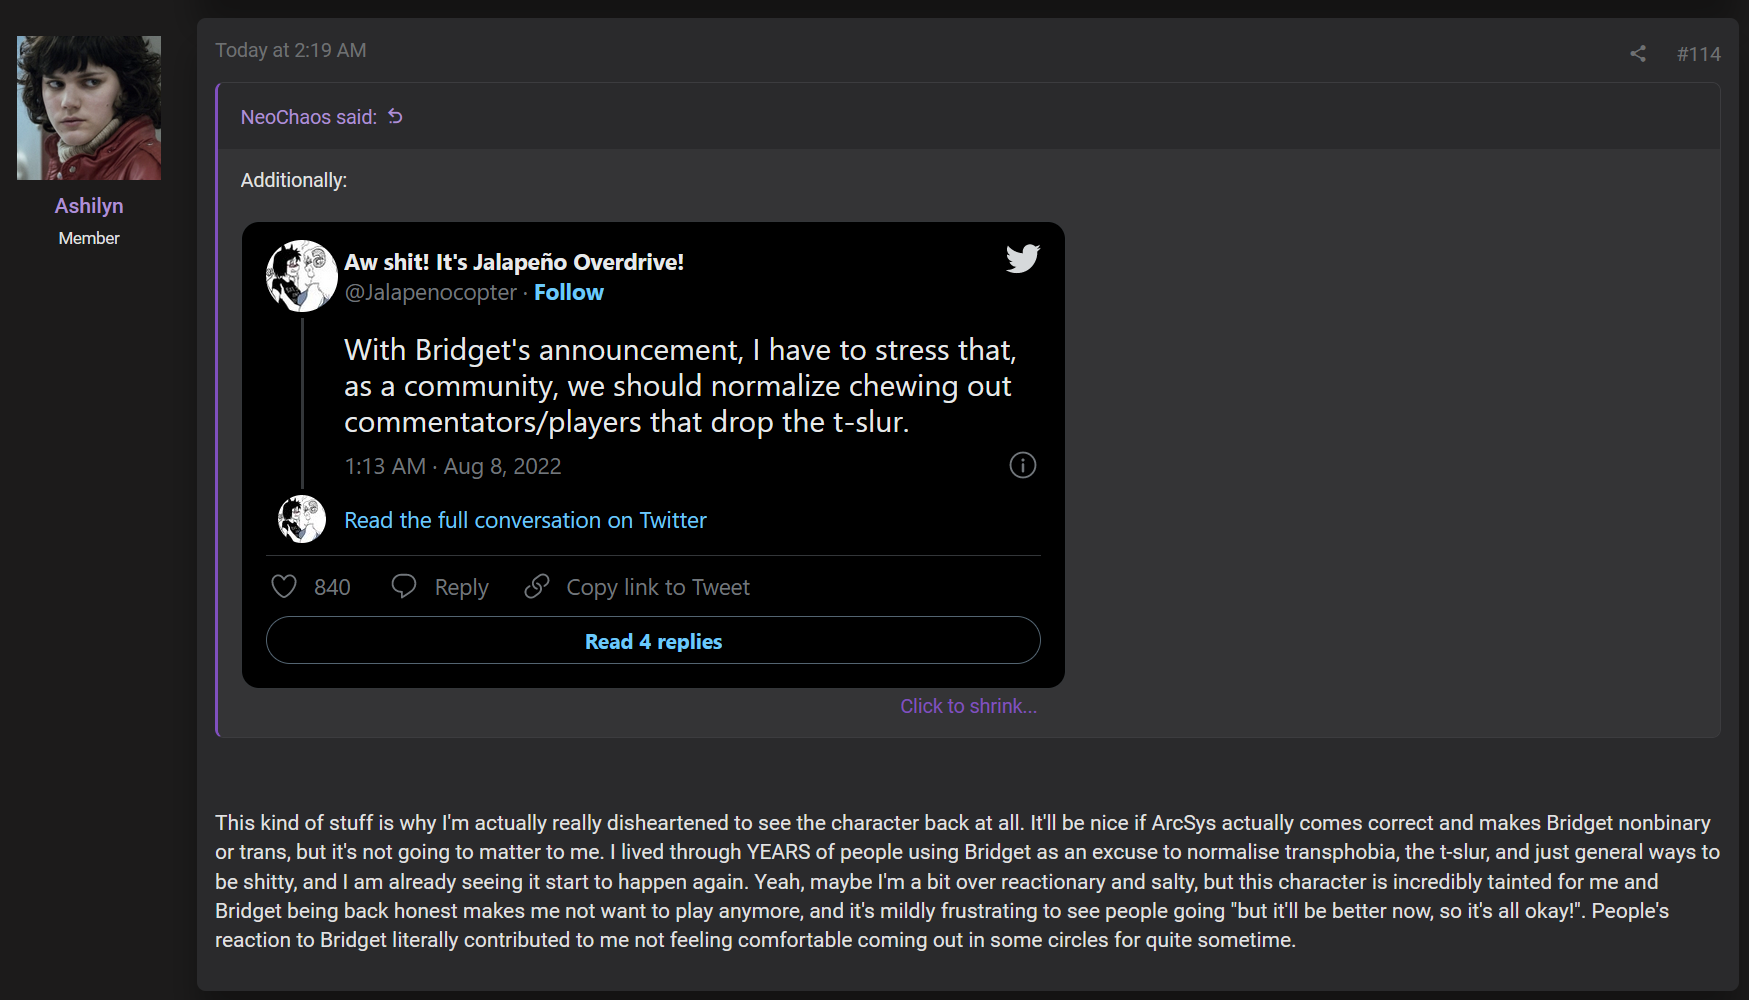Click the 'Aw shit! It's Jalapeño Overdrive!' display name

click(x=514, y=262)
